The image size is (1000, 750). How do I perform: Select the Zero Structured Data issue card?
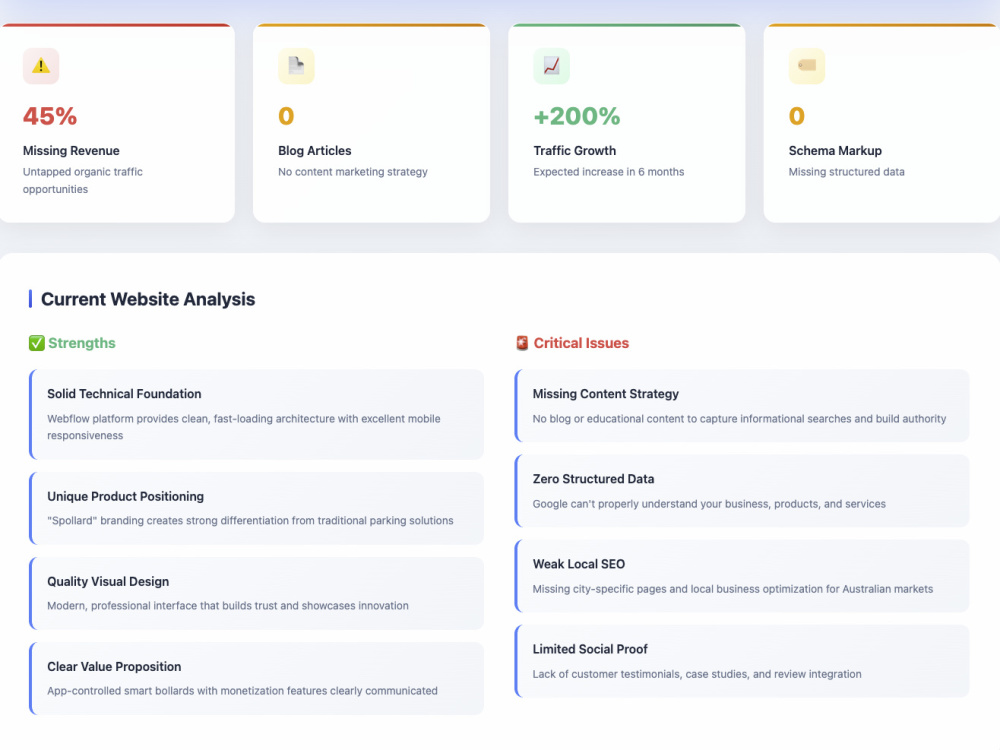742,491
